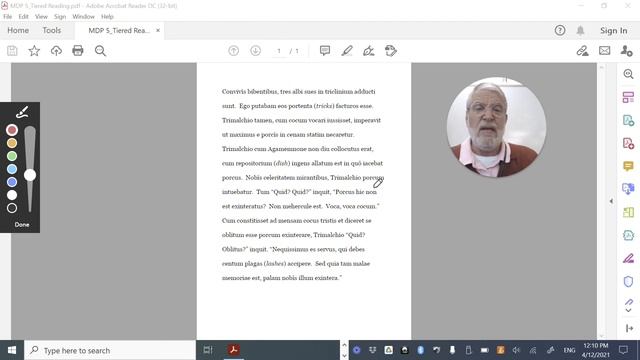Bookmark file with star icon
The width and height of the screenshot is (640, 360).
pyautogui.click(x=34, y=51)
